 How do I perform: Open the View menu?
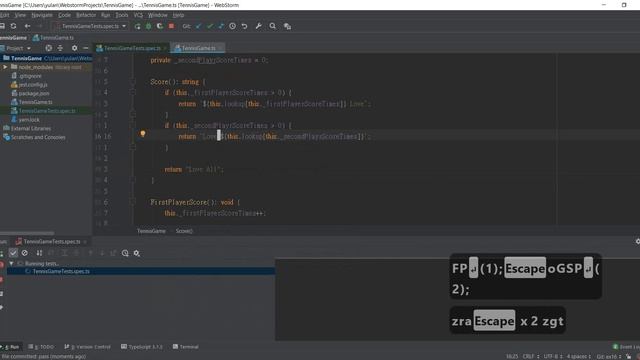pyautogui.click(x=20, y=15)
